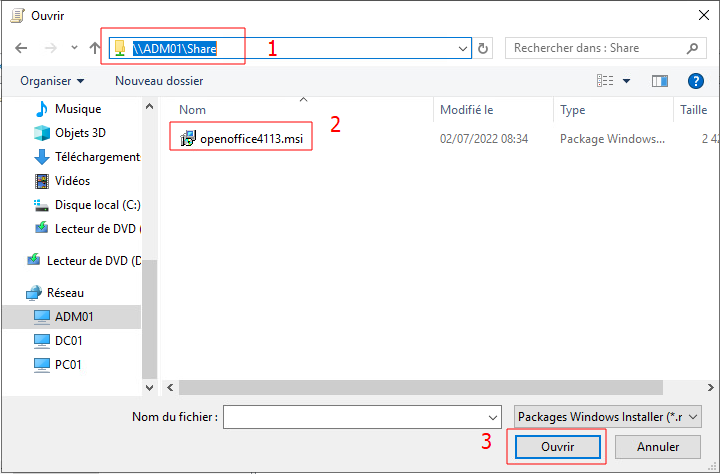Sort files by the Modifié le column
The width and height of the screenshot is (720, 474).
[x=467, y=110]
